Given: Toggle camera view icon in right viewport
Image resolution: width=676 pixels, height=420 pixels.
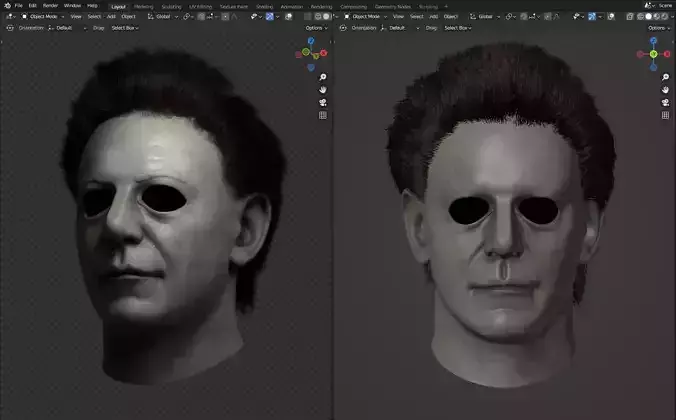Looking at the screenshot, I should (x=665, y=103).
